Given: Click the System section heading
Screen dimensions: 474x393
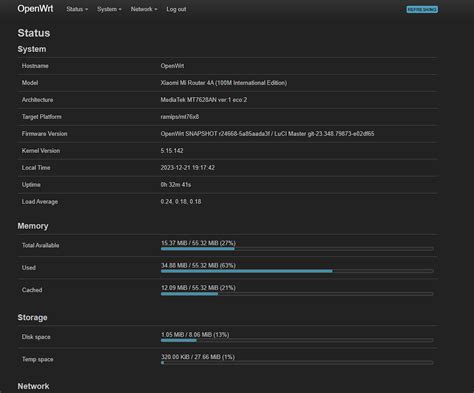Looking at the screenshot, I should (32, 49).
